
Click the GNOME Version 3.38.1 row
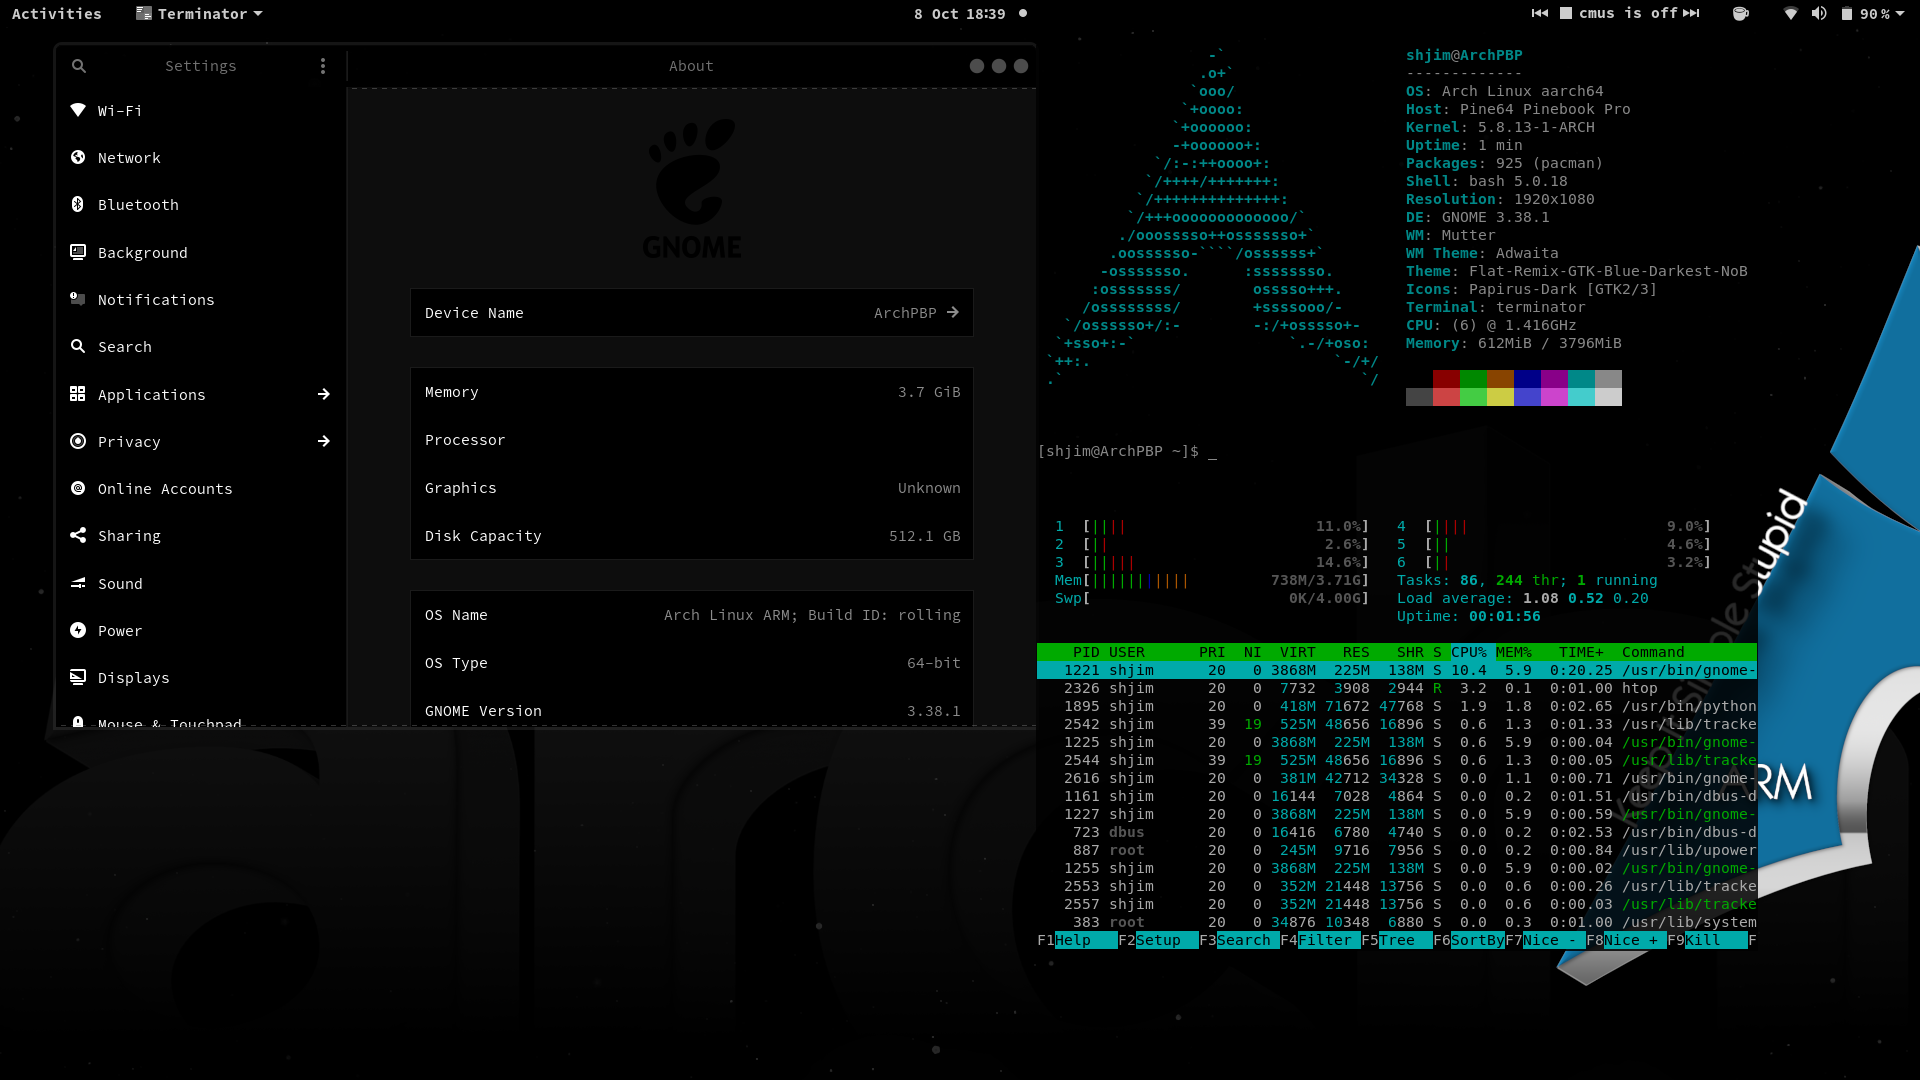click(x=692, y=710)
